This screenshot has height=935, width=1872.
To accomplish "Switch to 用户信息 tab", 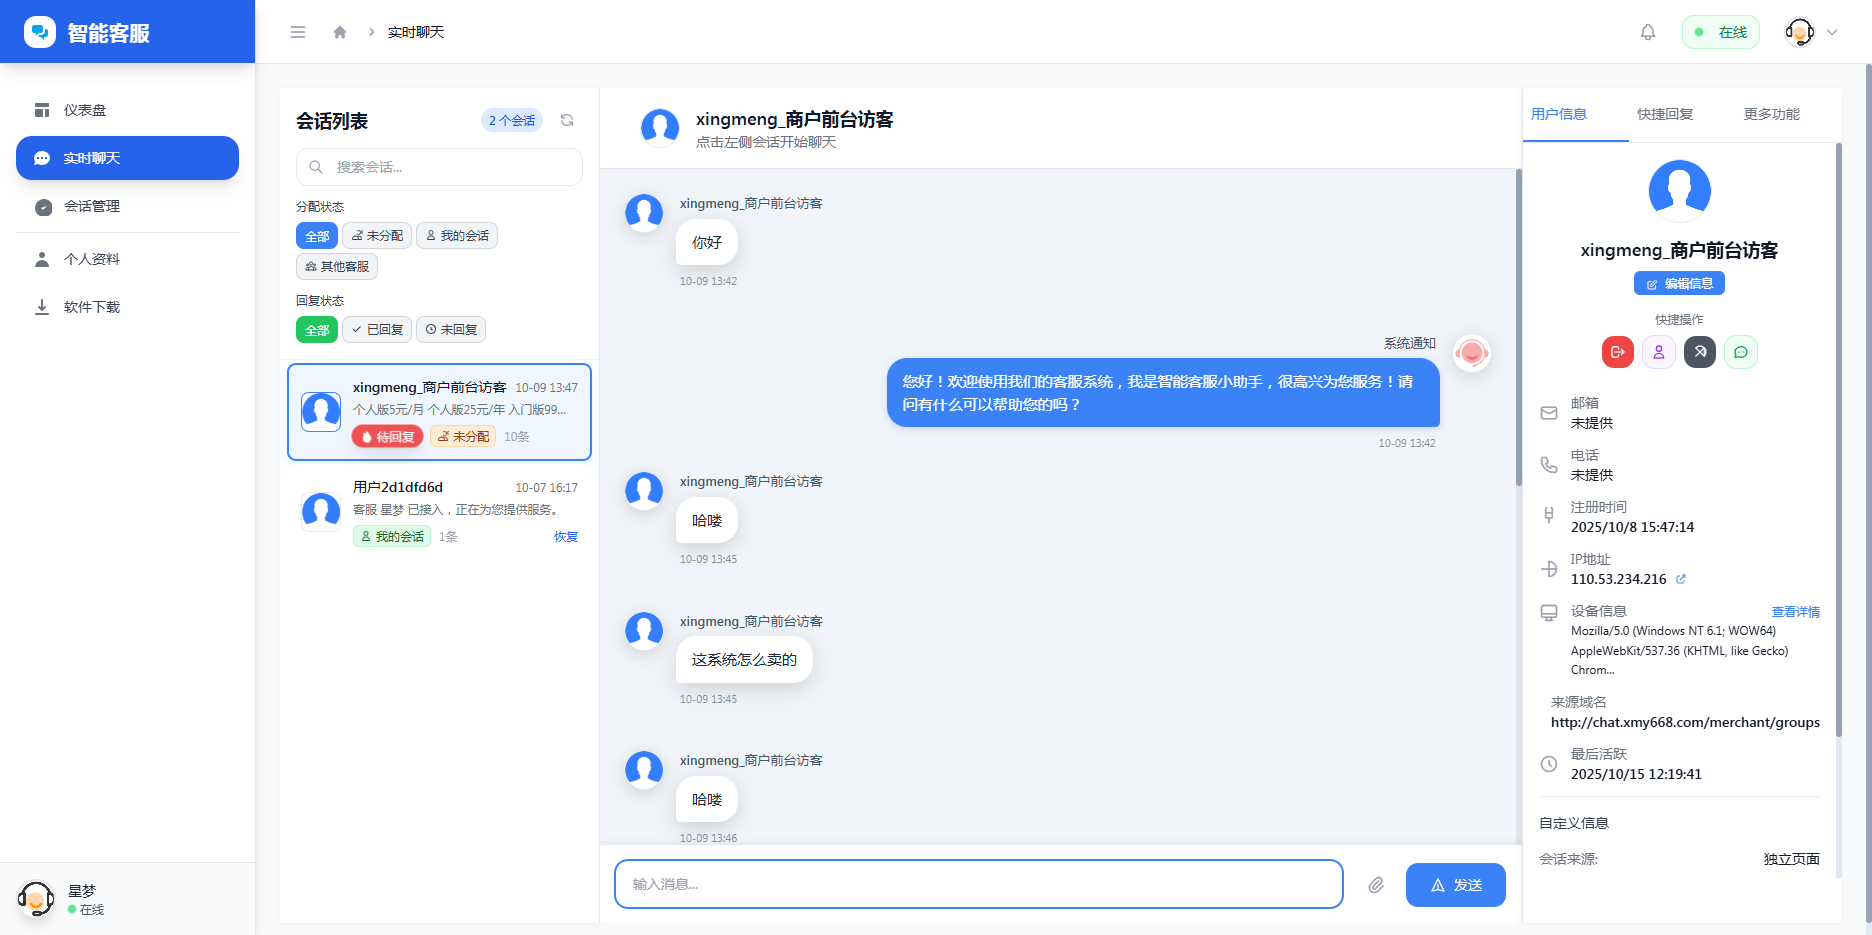I will [1559, 114].
